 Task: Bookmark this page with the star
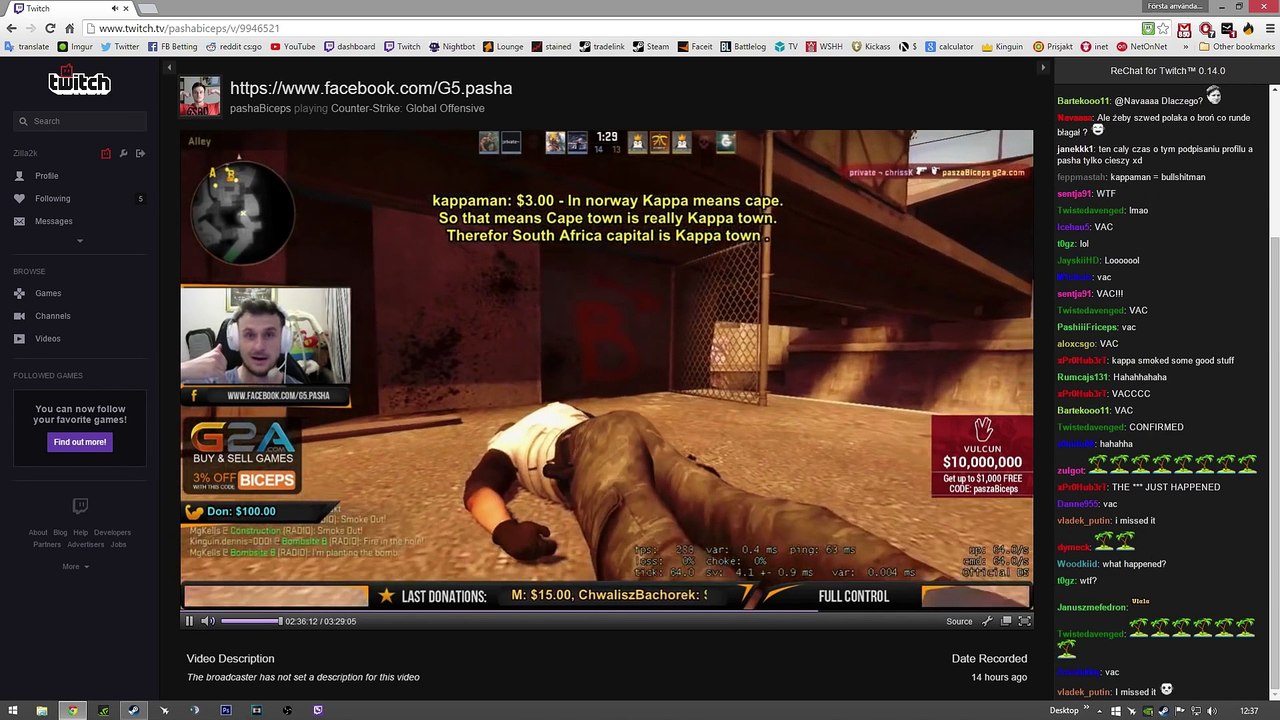pyautogui.click(x=1163, y=29)
